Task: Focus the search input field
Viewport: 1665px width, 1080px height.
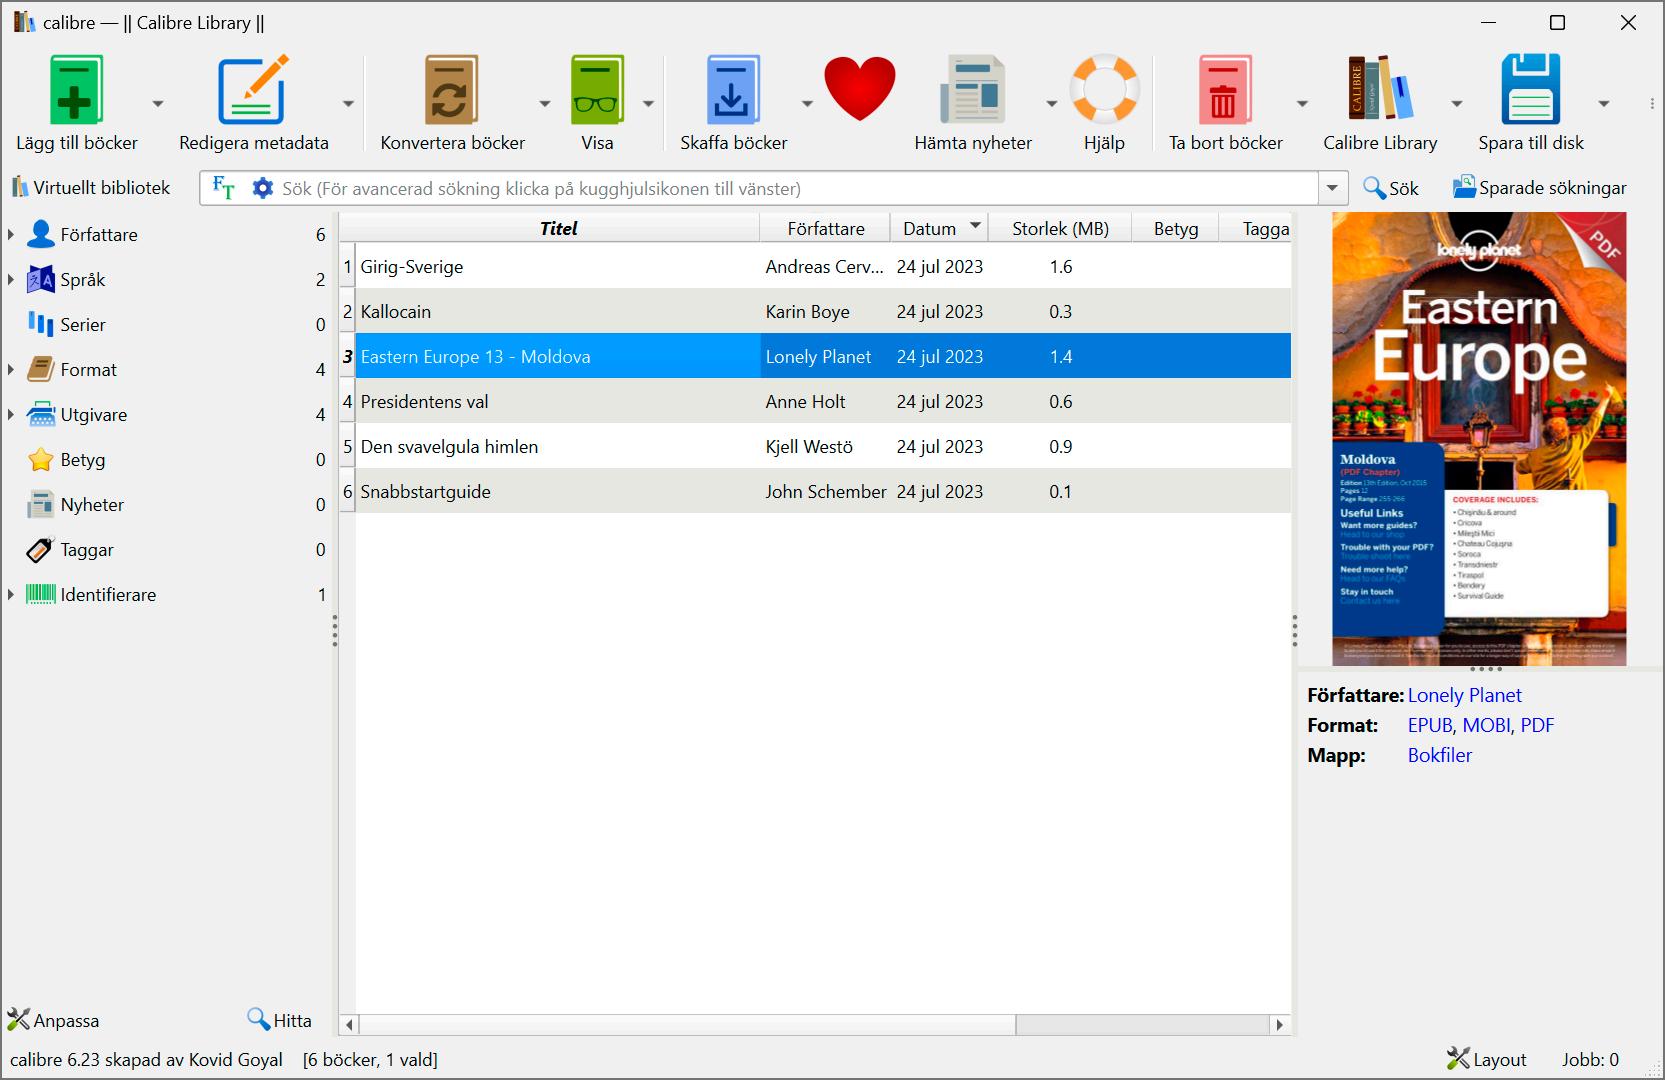Action: pos(796,188)
